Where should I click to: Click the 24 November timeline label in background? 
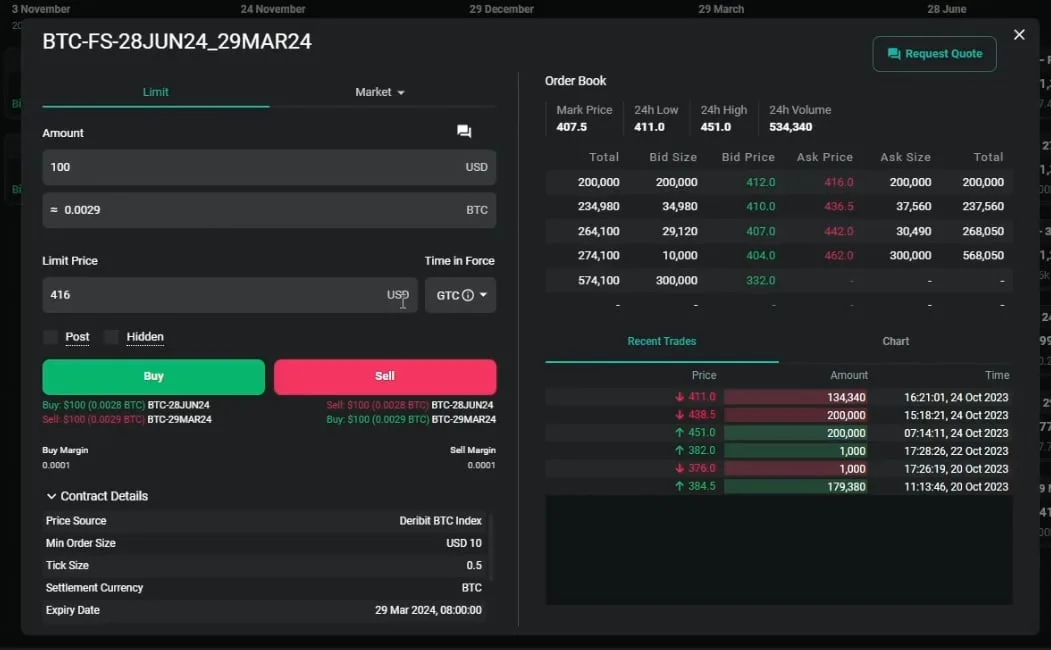tap(273, 9)
